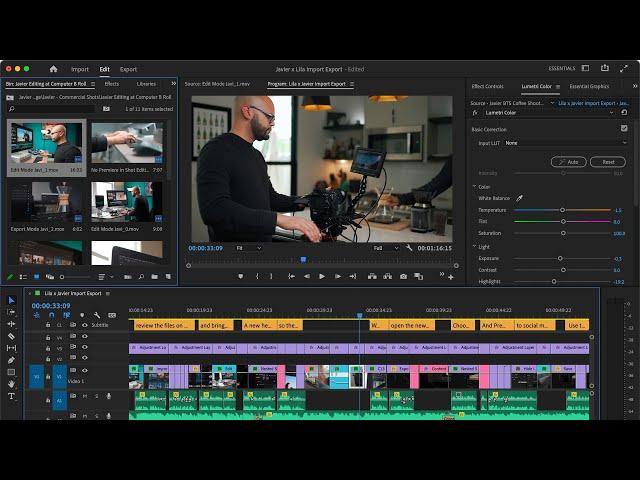Open the Effect Controls tab

(x=487, y=86)
